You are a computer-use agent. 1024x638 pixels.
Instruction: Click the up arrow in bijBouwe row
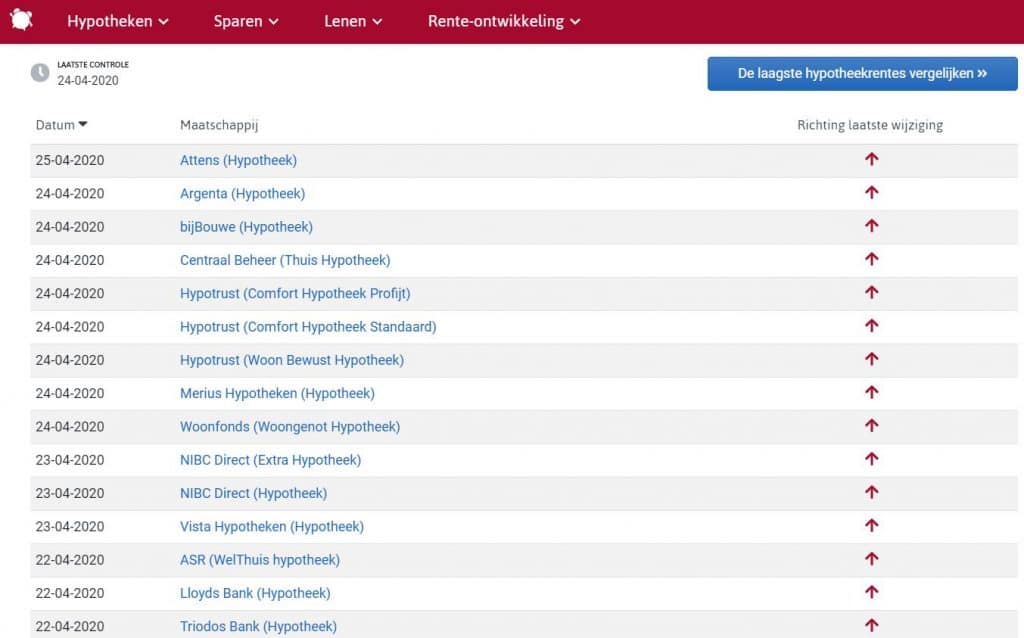[871, 226]
